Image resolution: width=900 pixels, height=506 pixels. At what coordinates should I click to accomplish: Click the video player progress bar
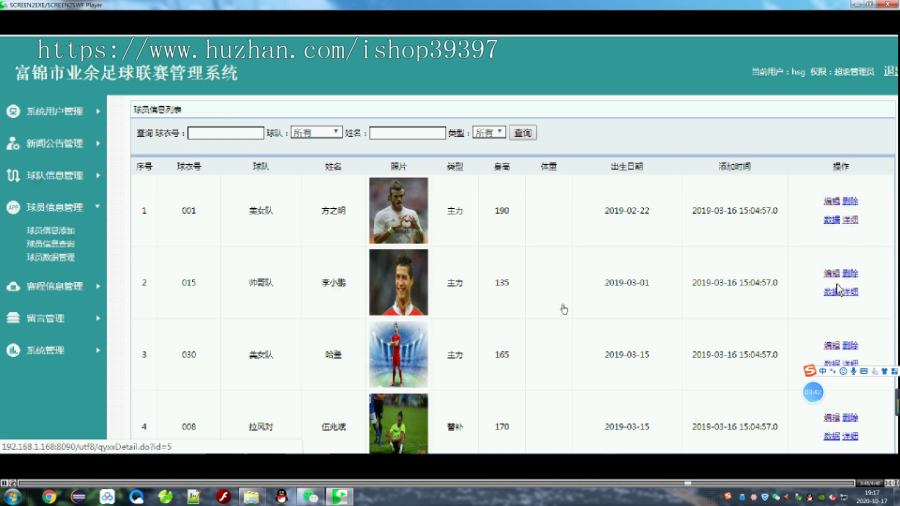click(436, 483)
